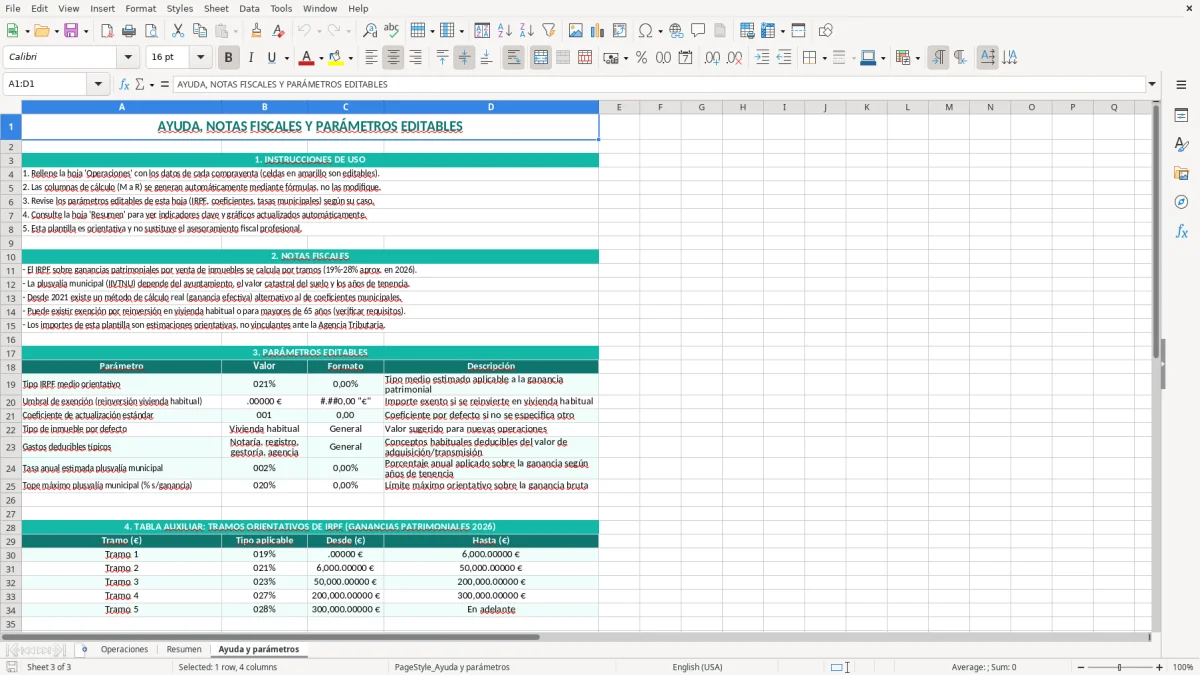Clear direct formatting
Viewport: 1200px width, 675px height.
tap(278, 31)
